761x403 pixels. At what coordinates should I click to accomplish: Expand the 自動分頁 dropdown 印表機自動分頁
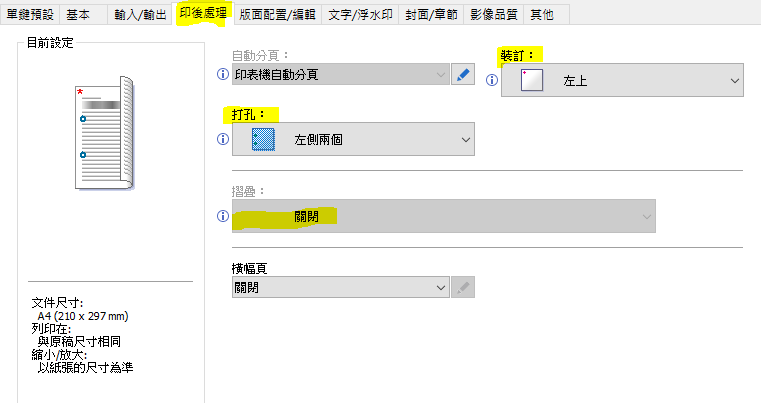[x=341, y=74]
